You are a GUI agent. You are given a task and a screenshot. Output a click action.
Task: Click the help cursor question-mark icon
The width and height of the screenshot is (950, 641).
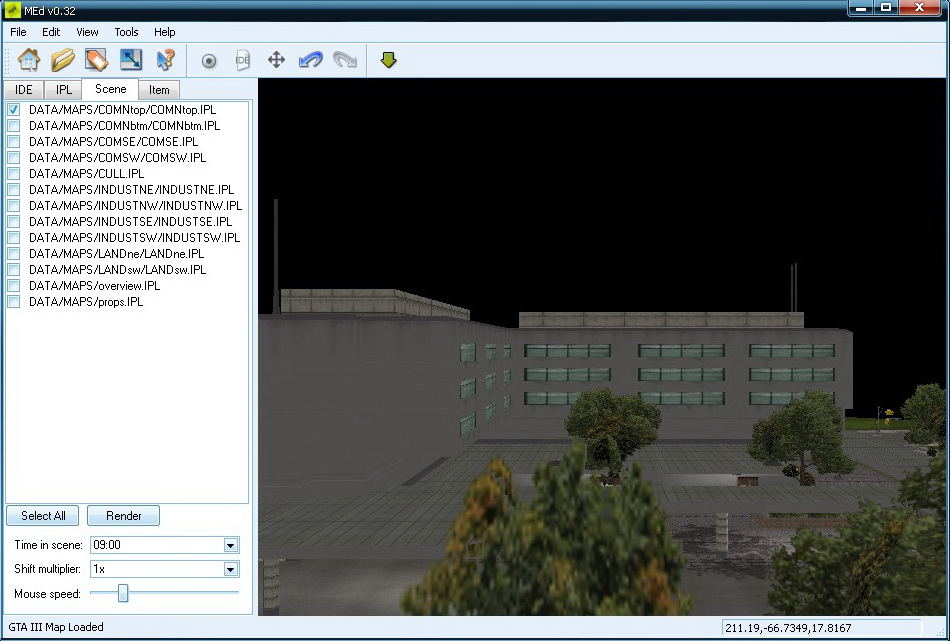(165, 60)
